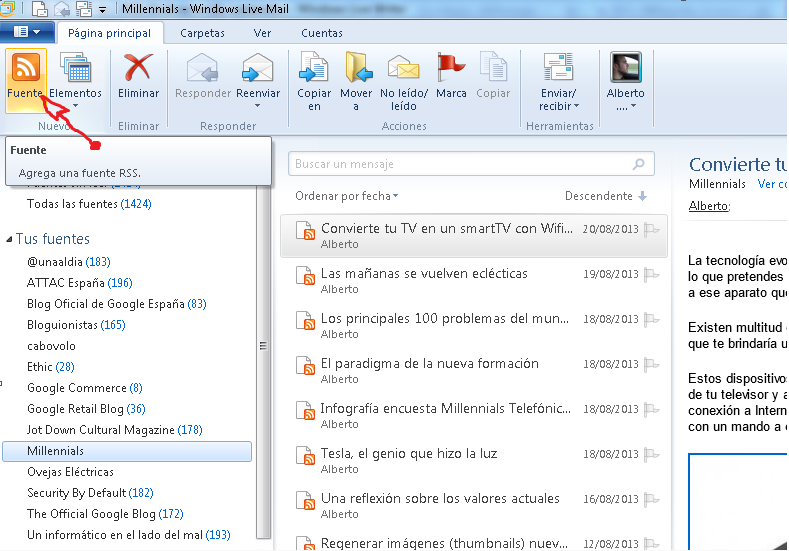
Task: Select Blog Oficial de Google España feed
Action: pyautogui.click(x=117, y=304)
